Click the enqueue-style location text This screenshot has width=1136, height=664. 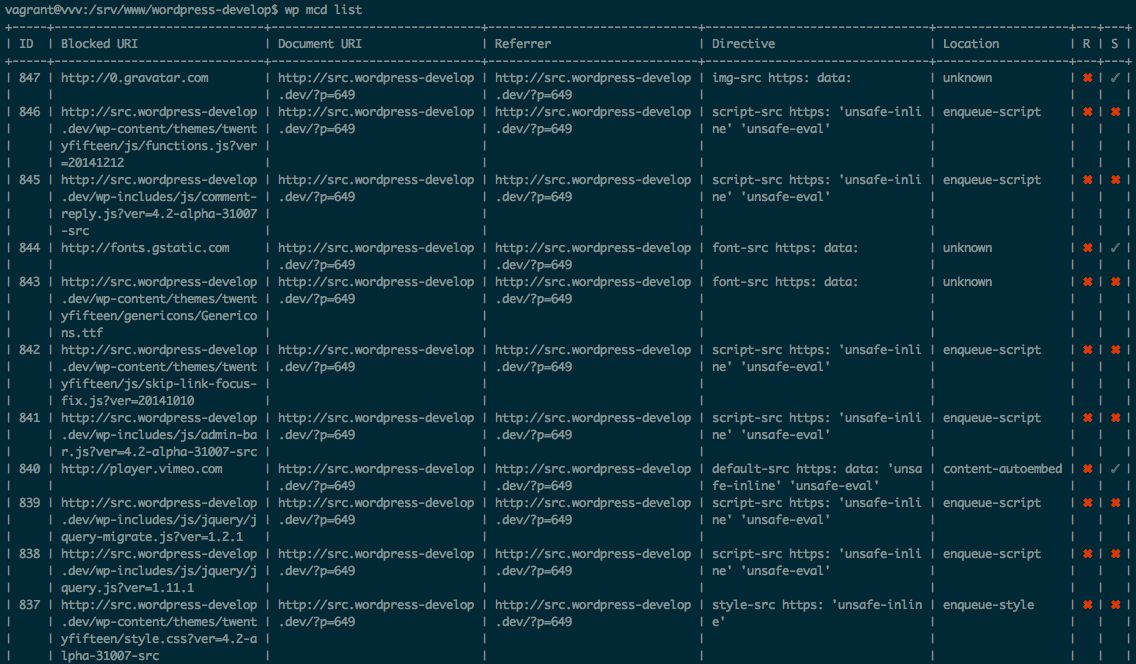988,605
